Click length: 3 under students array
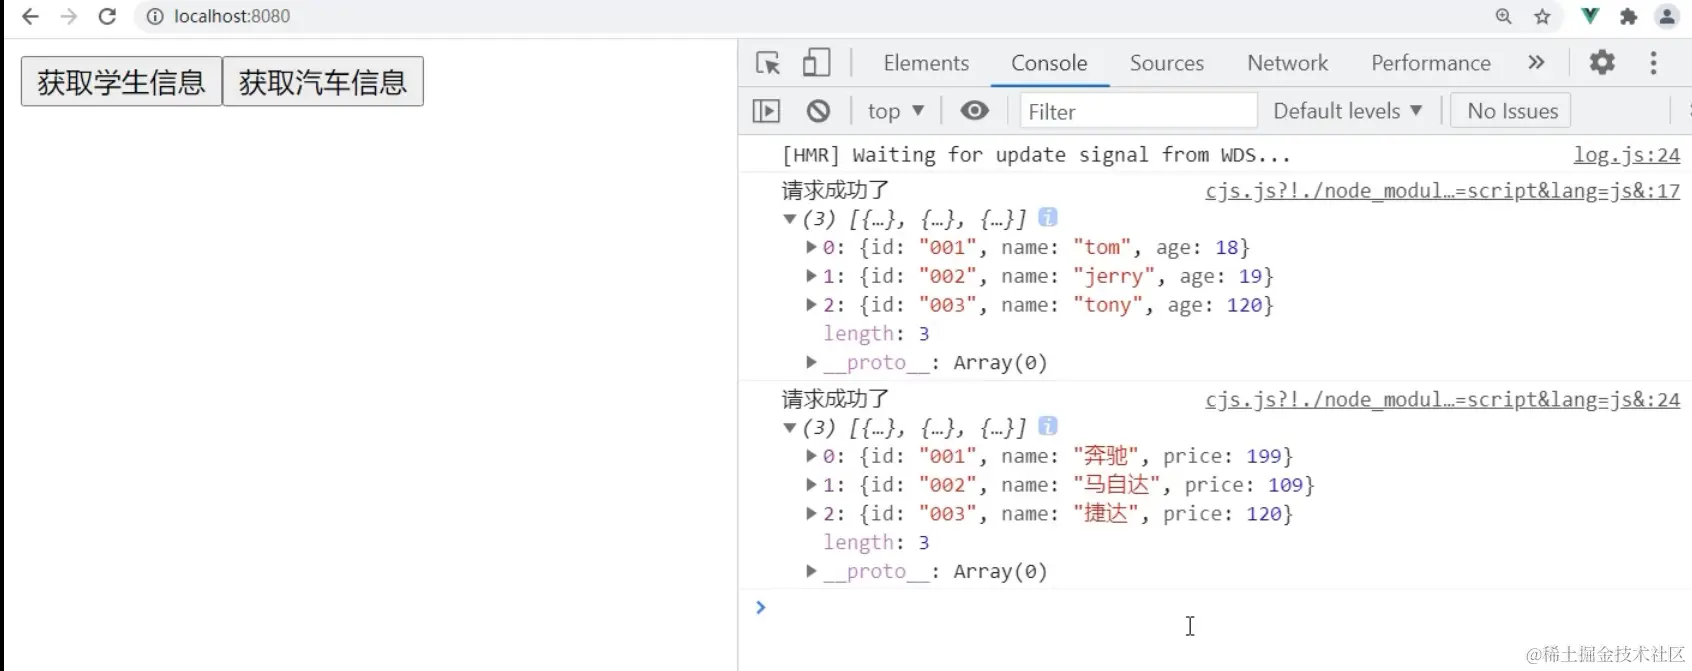This screenshot has height=671, width=1692. (x=876, y=334)
